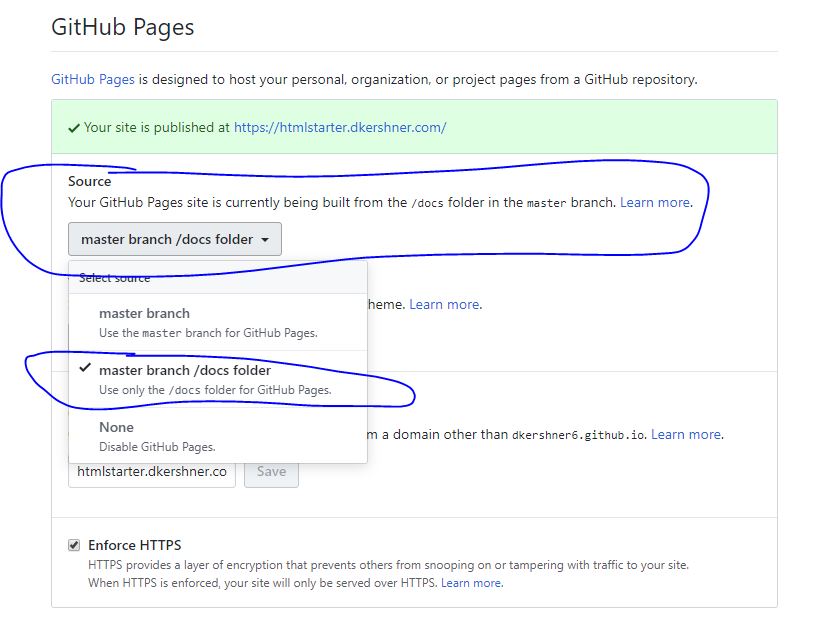Click the Save button next to custom domain

(x=271, y=472)
